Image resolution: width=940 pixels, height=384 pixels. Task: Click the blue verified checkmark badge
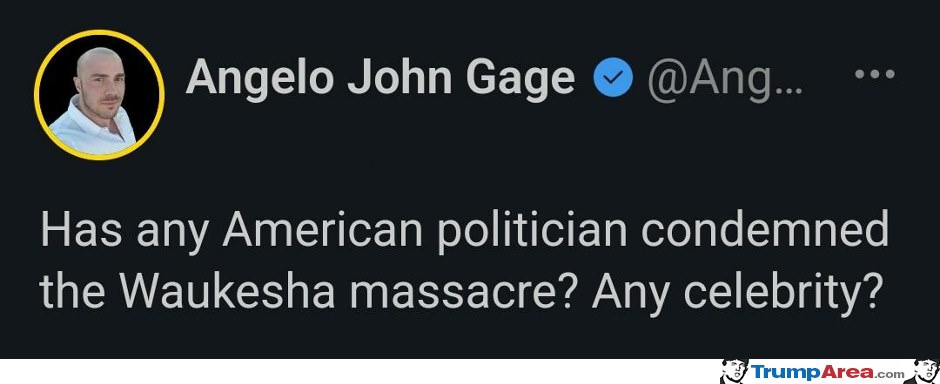(613, 80)
